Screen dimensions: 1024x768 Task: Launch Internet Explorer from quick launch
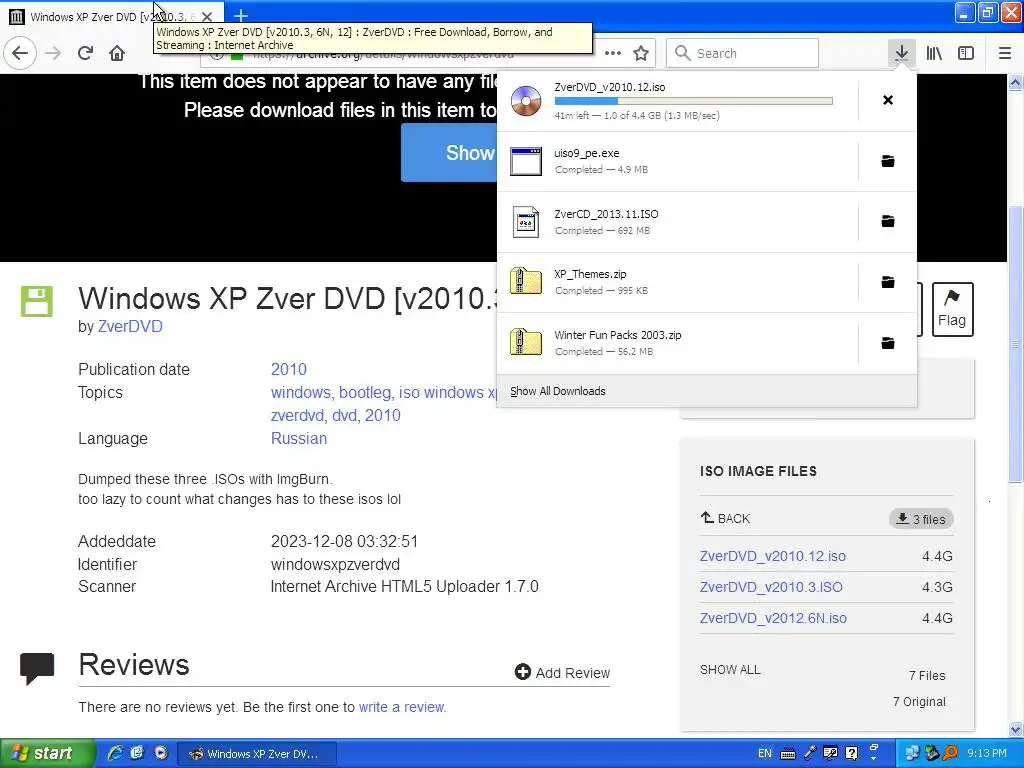pos(115,753)
